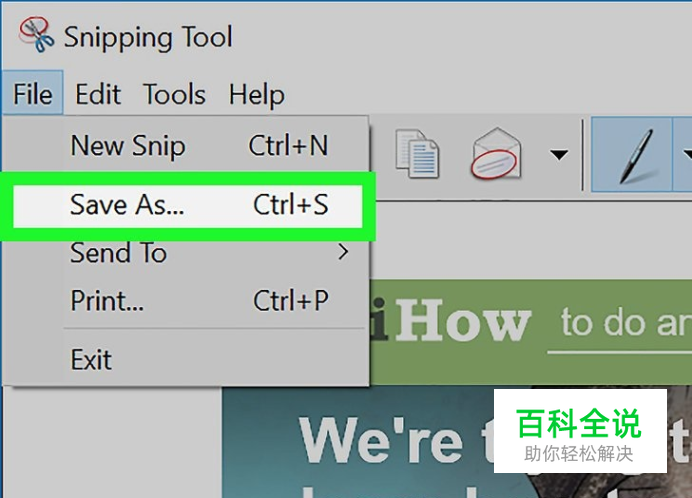Click the Send Snip envelope icon
Screen dimensions: 692x498
coord(496,154)
